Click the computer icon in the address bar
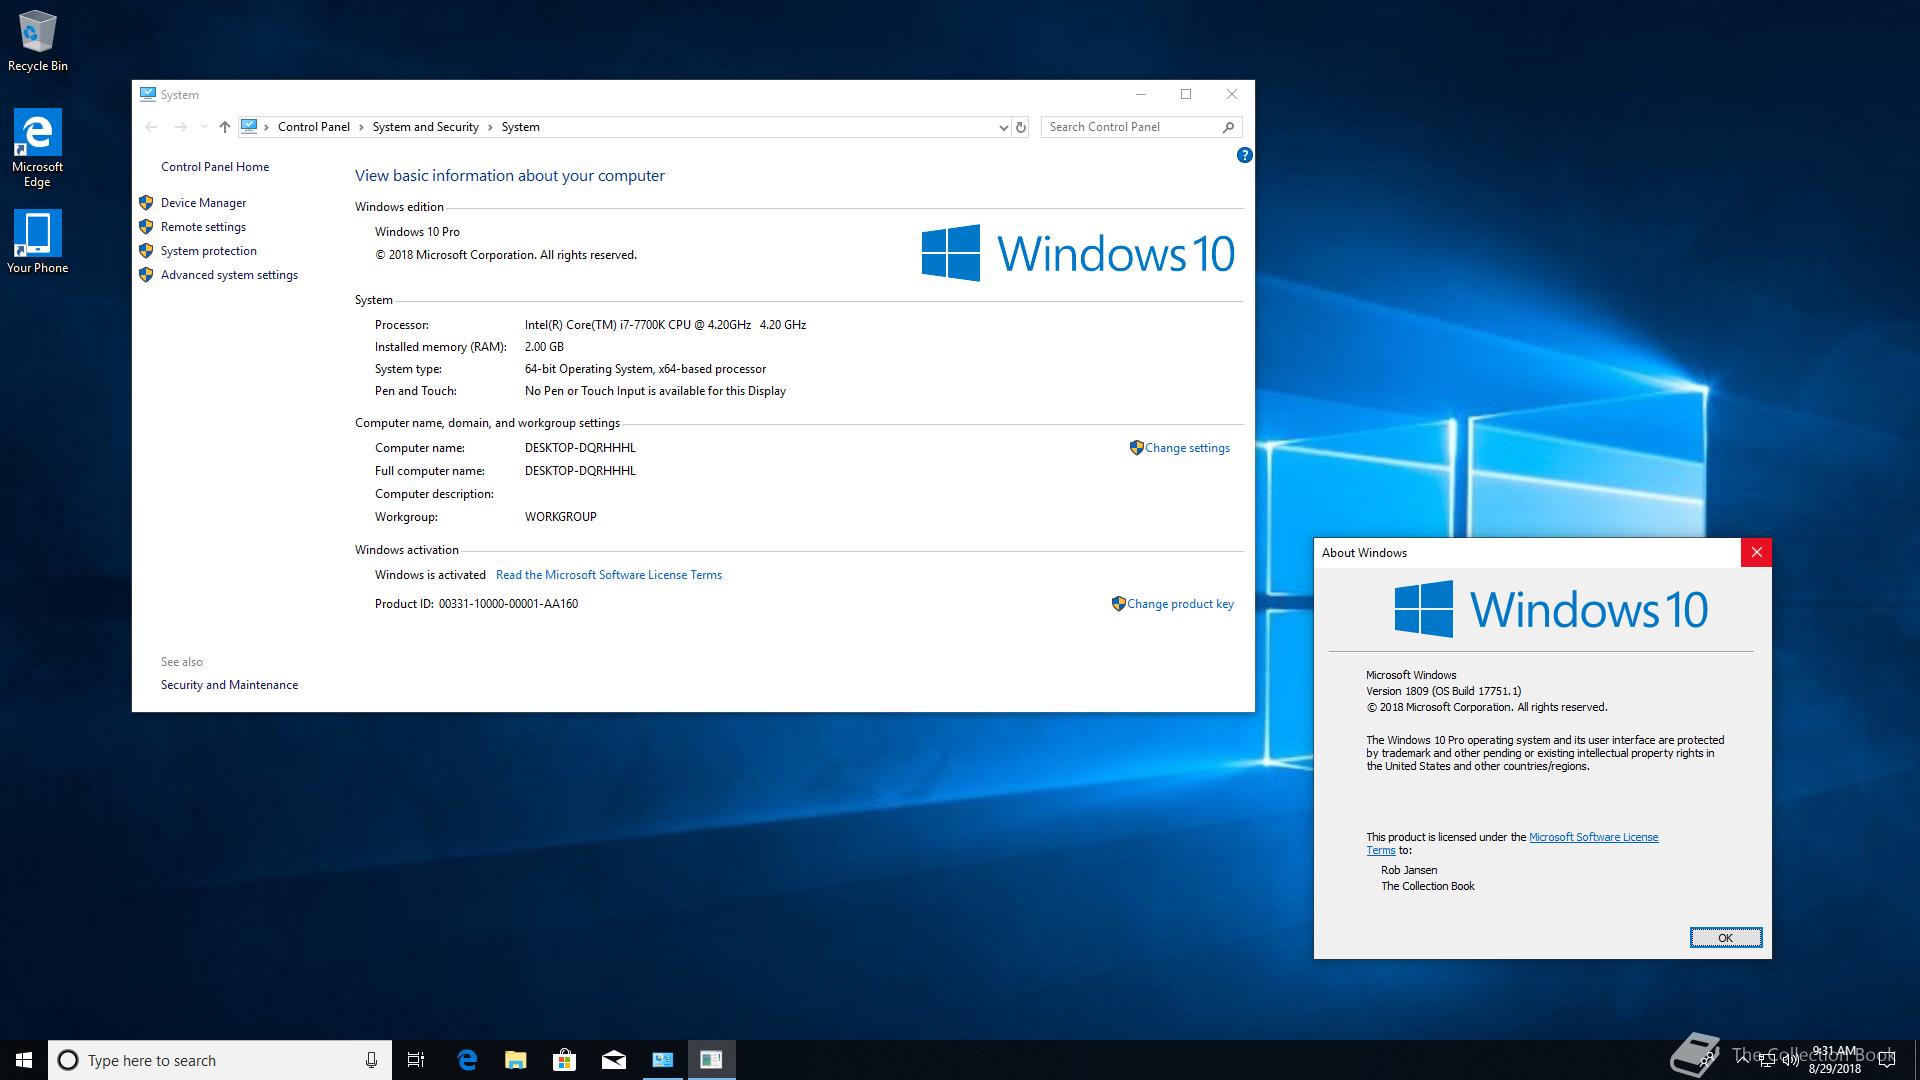 point(249,127)
